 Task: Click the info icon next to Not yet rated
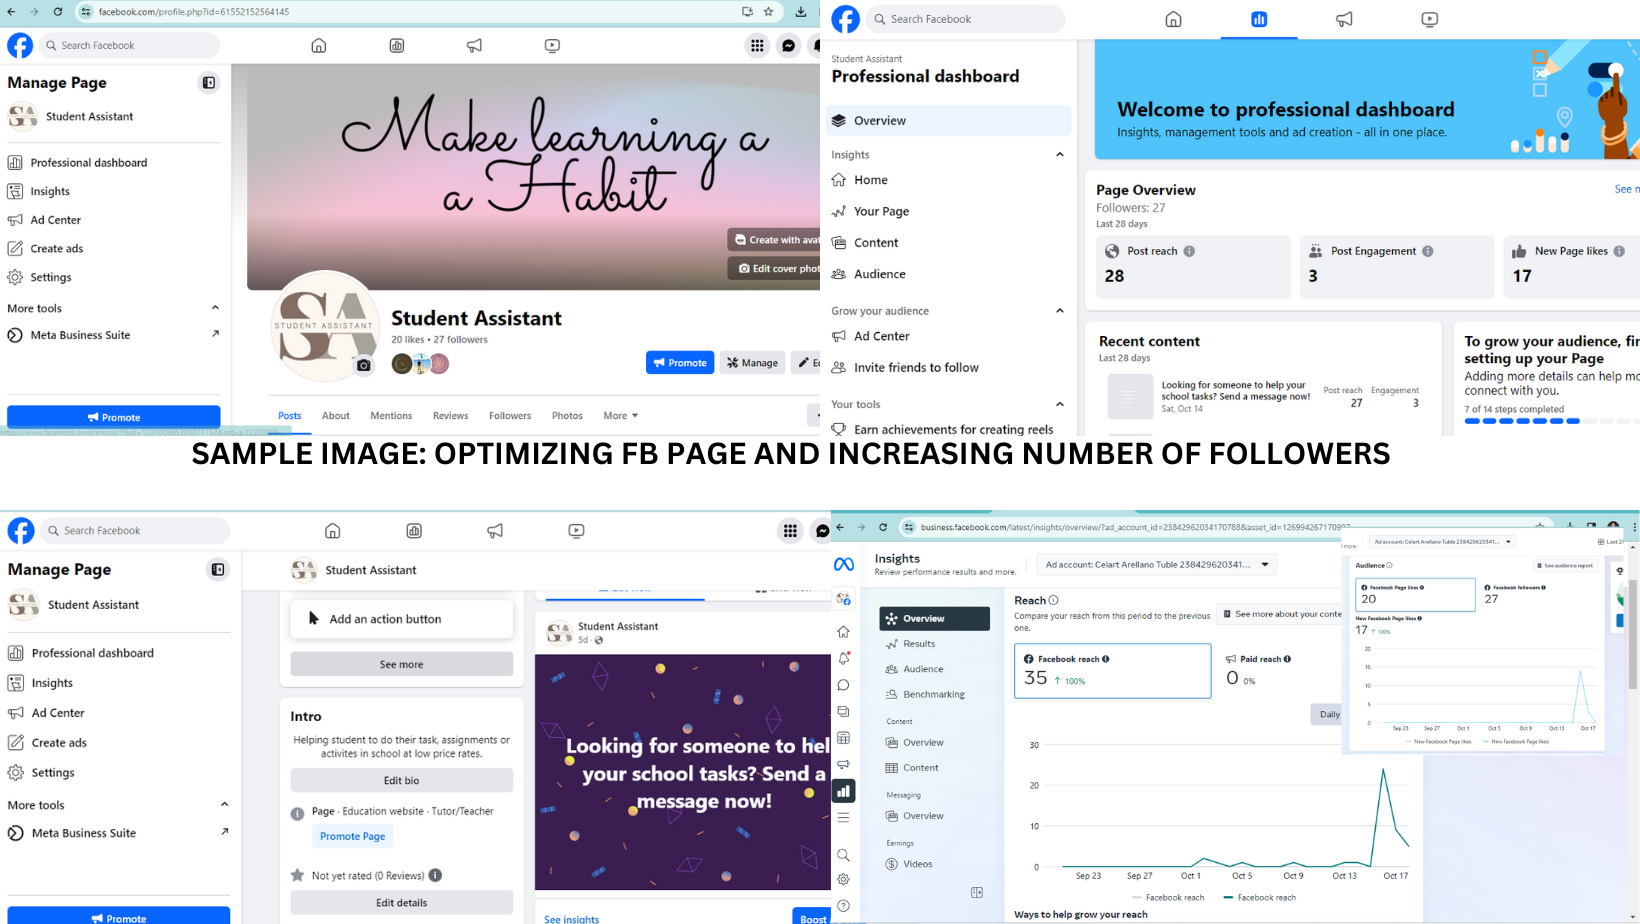[435, 875]
